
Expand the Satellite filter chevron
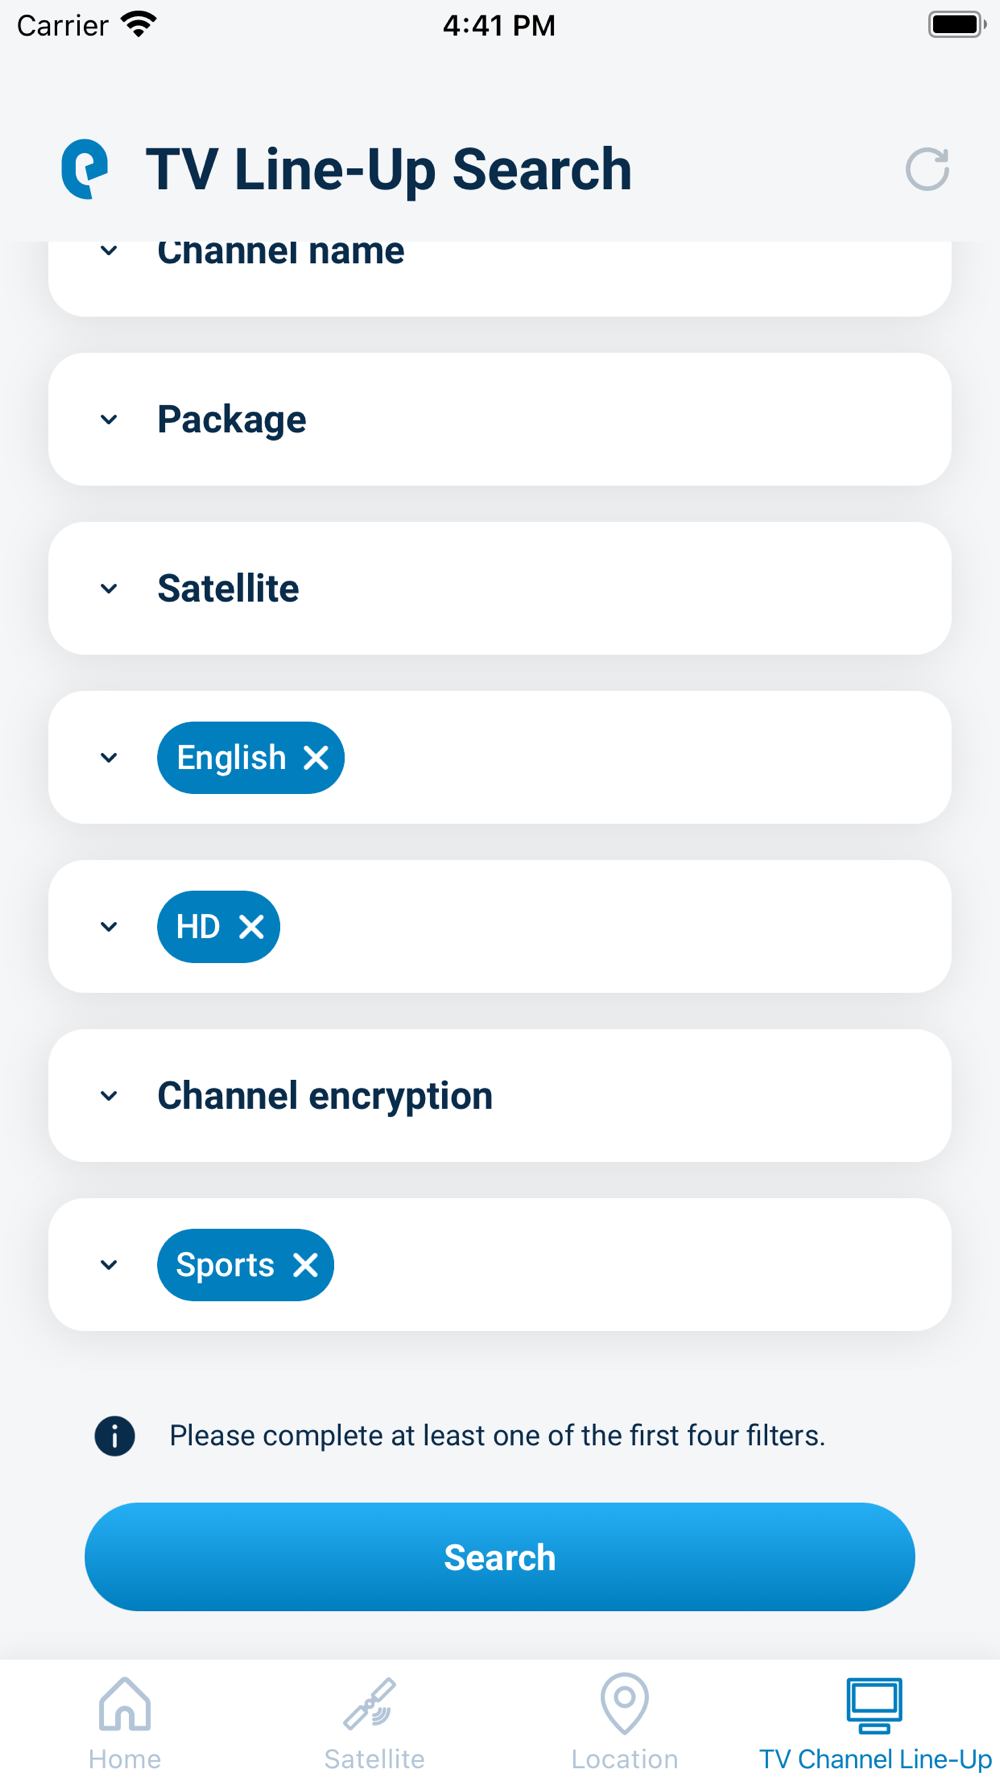(109, 589)
